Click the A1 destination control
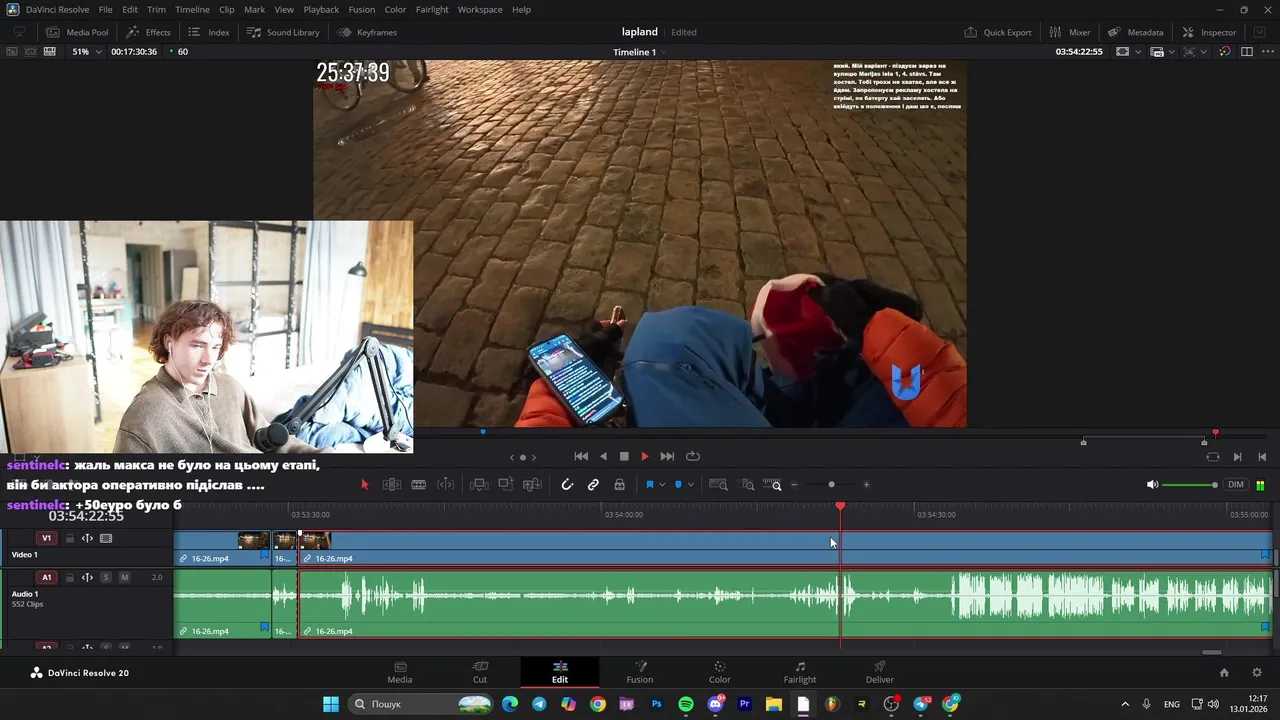 point(46,577)
